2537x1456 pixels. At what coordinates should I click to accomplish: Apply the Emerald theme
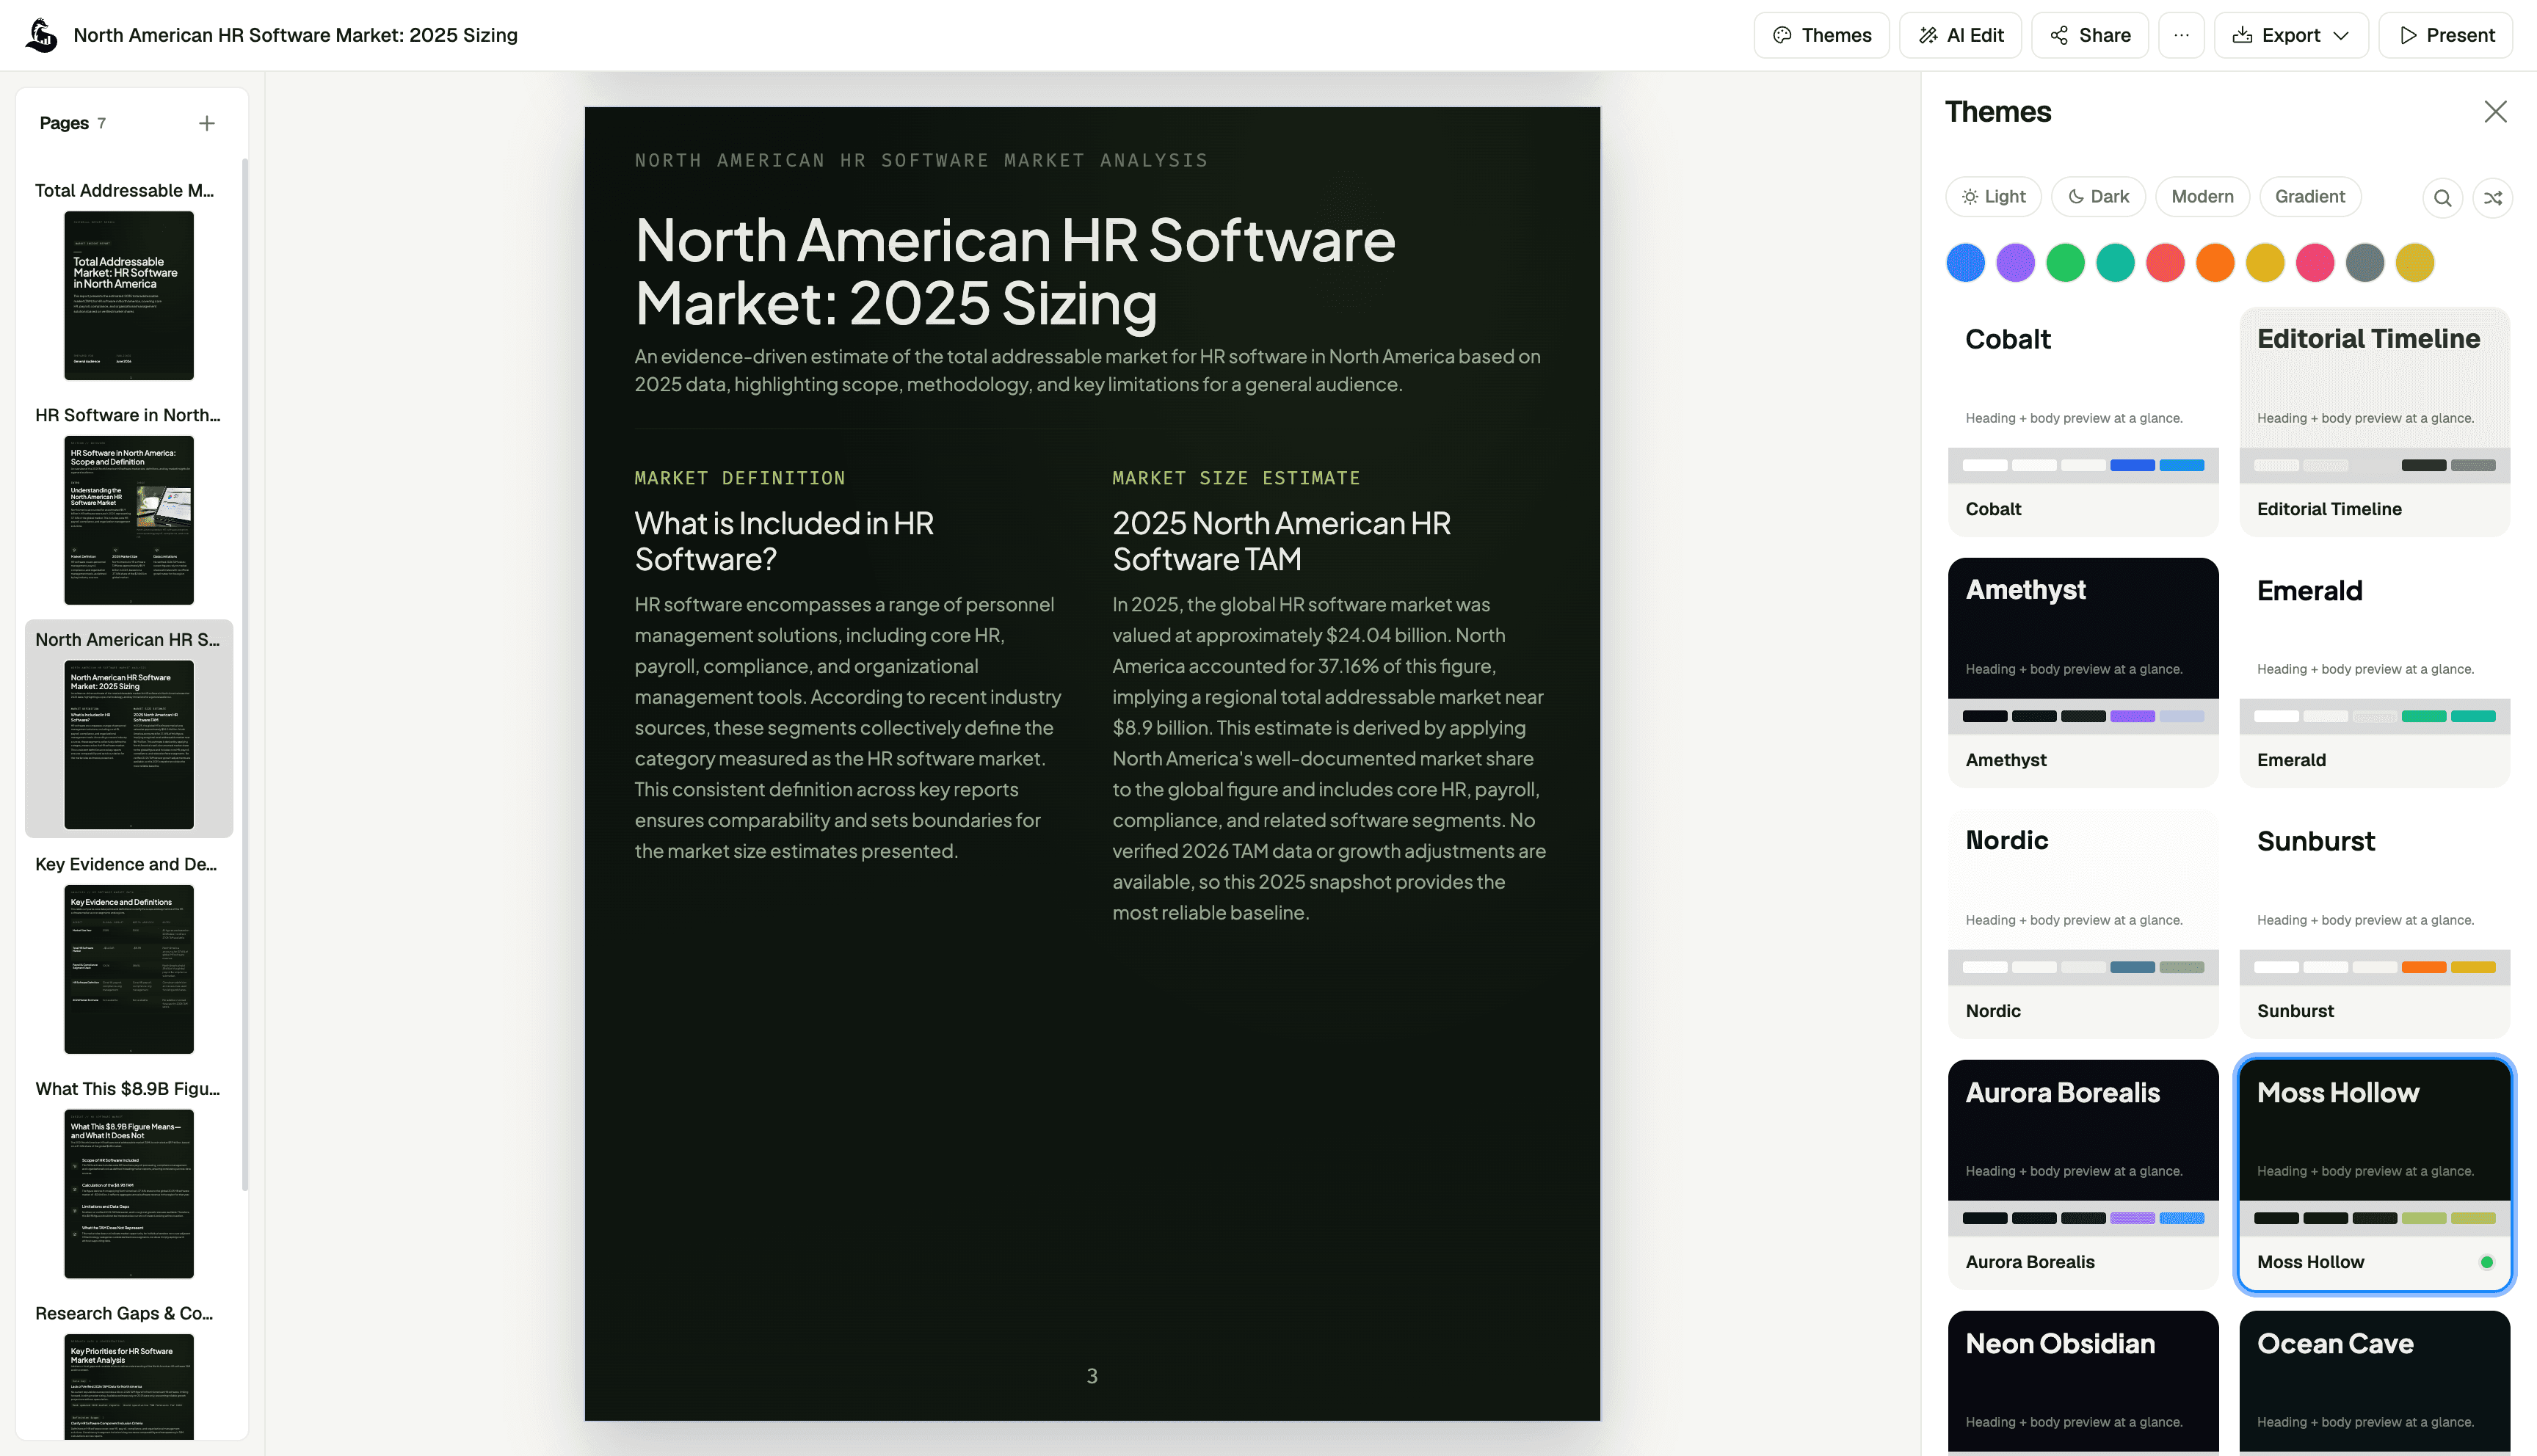(x=2375, y=673)
